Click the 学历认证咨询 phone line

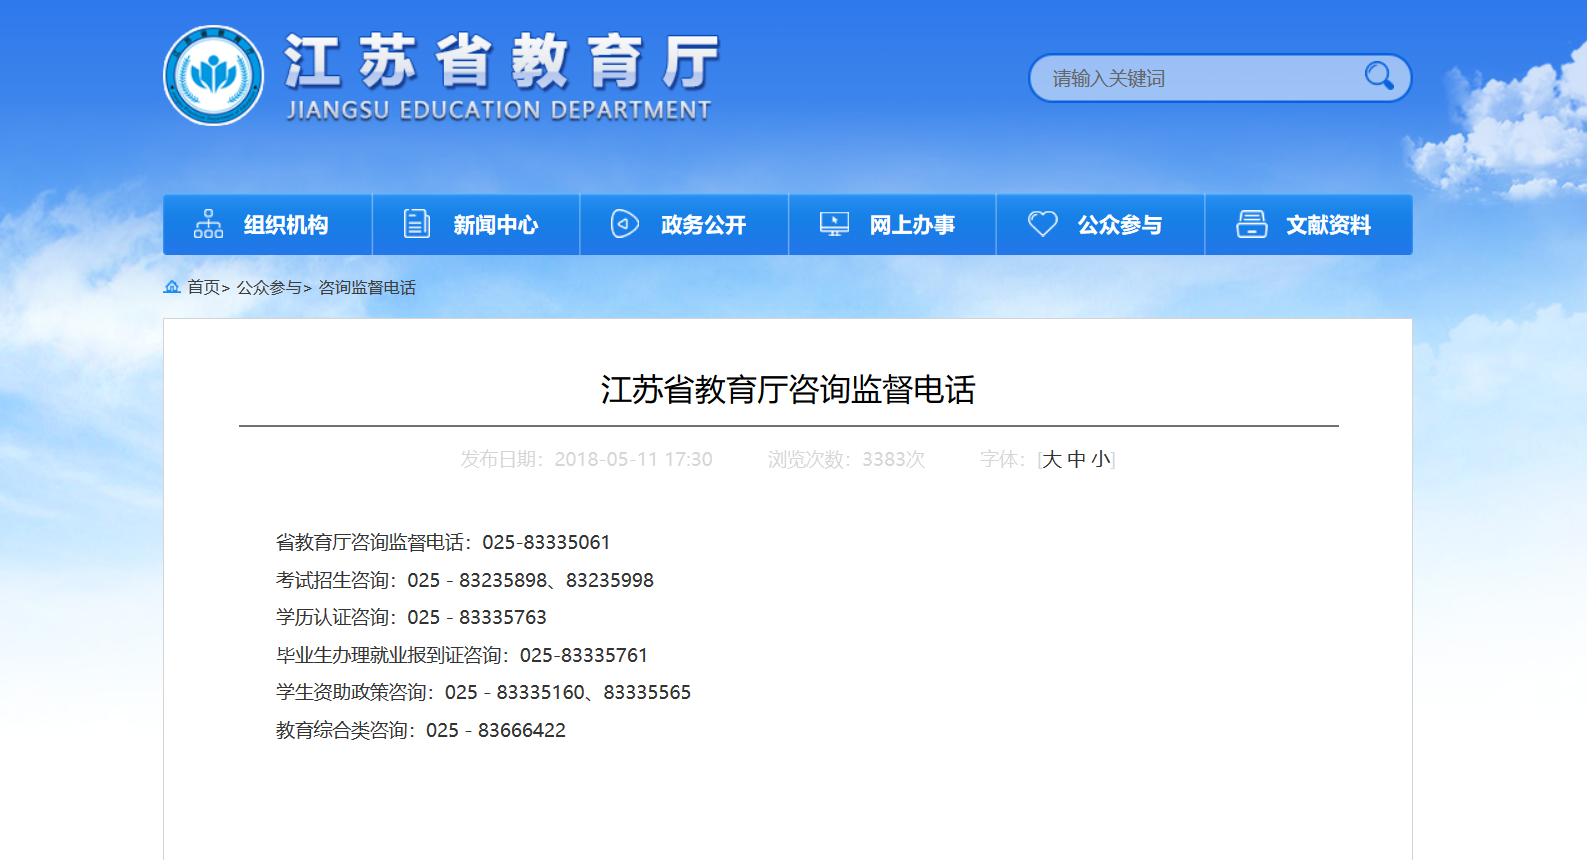[x=411, y=617]
